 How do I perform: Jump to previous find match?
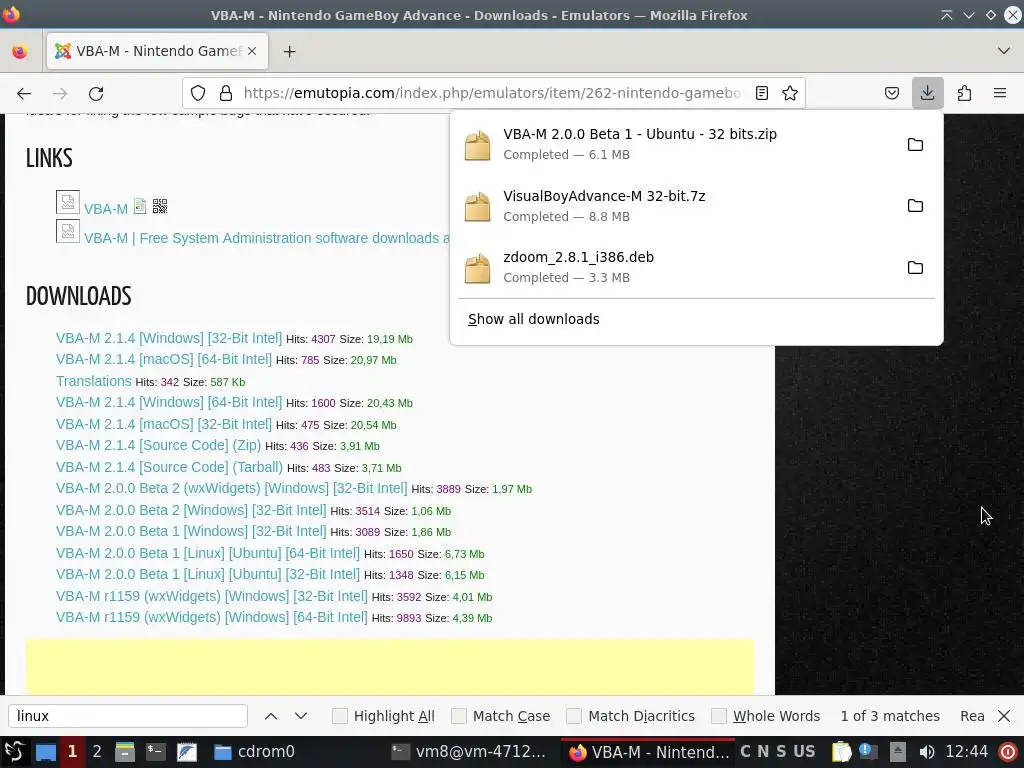271,716
